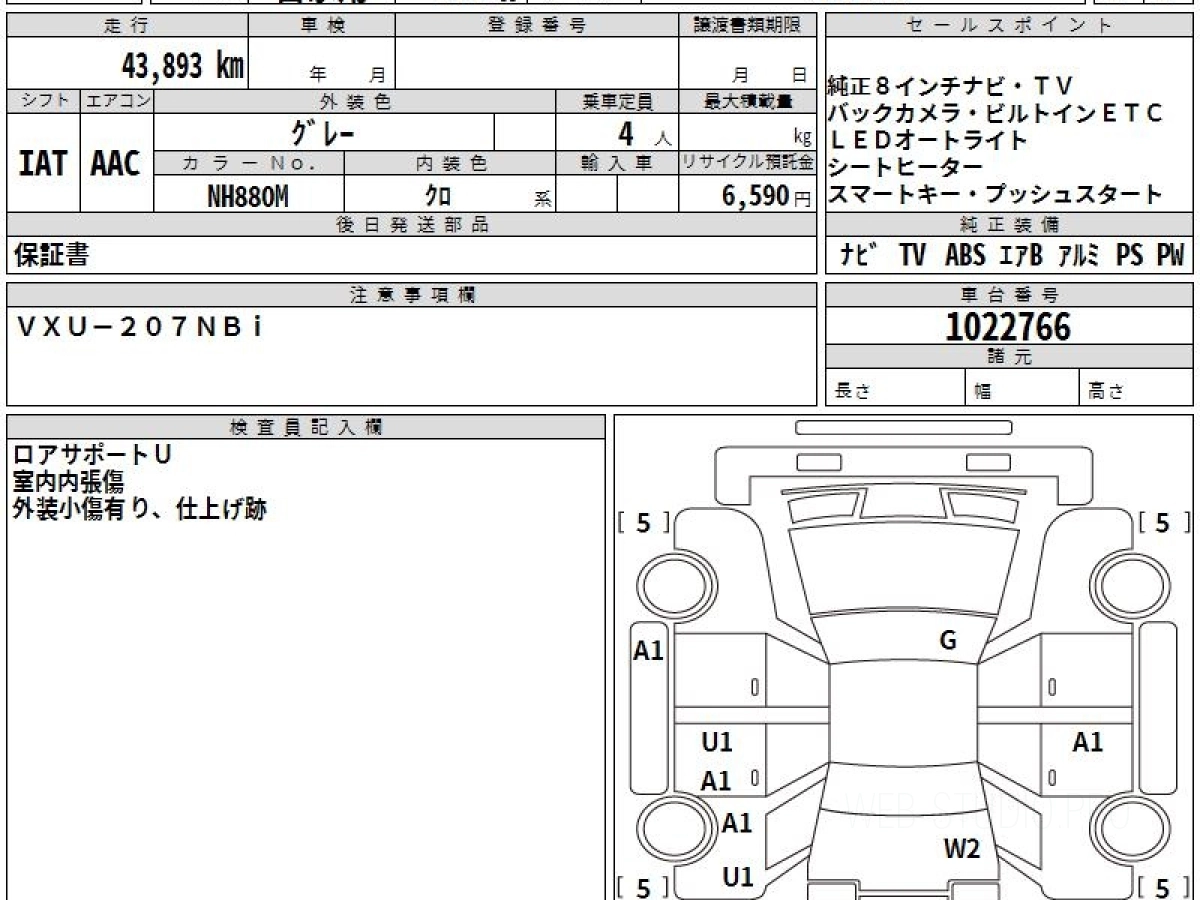
Task: Click the PW equipment label
Action: click(1170, 256)
